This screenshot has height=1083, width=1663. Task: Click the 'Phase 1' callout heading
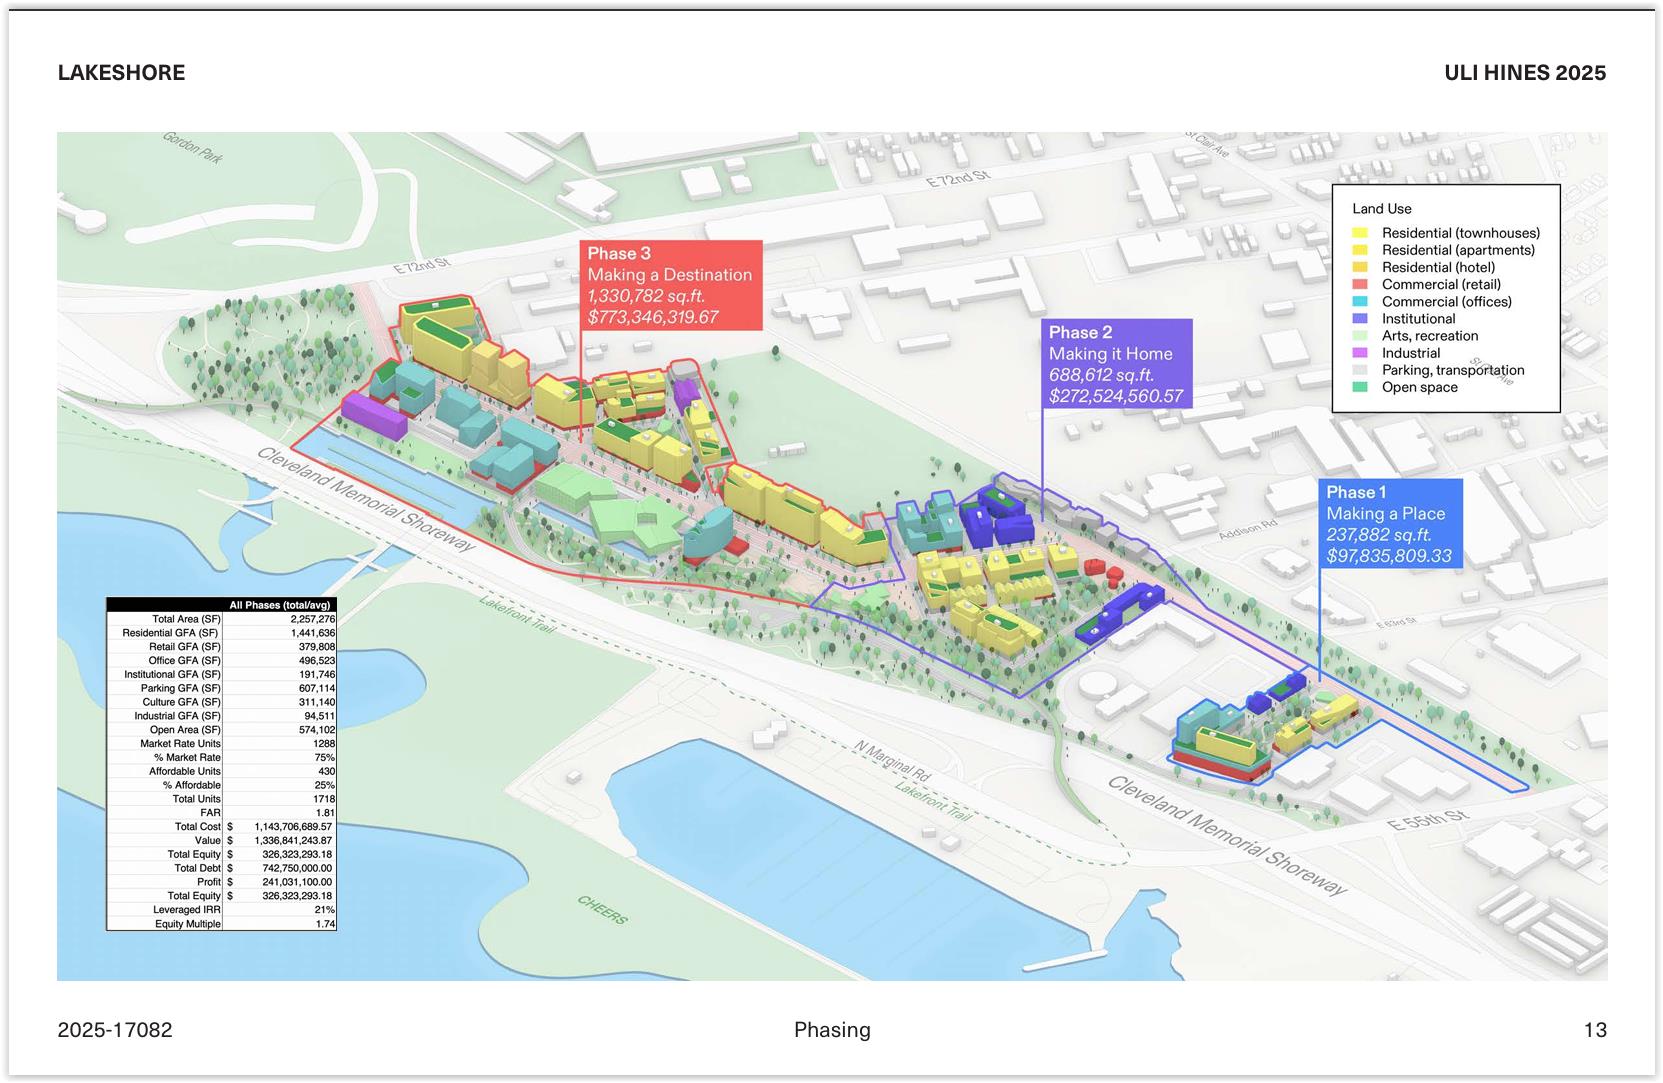(1356, 492)
